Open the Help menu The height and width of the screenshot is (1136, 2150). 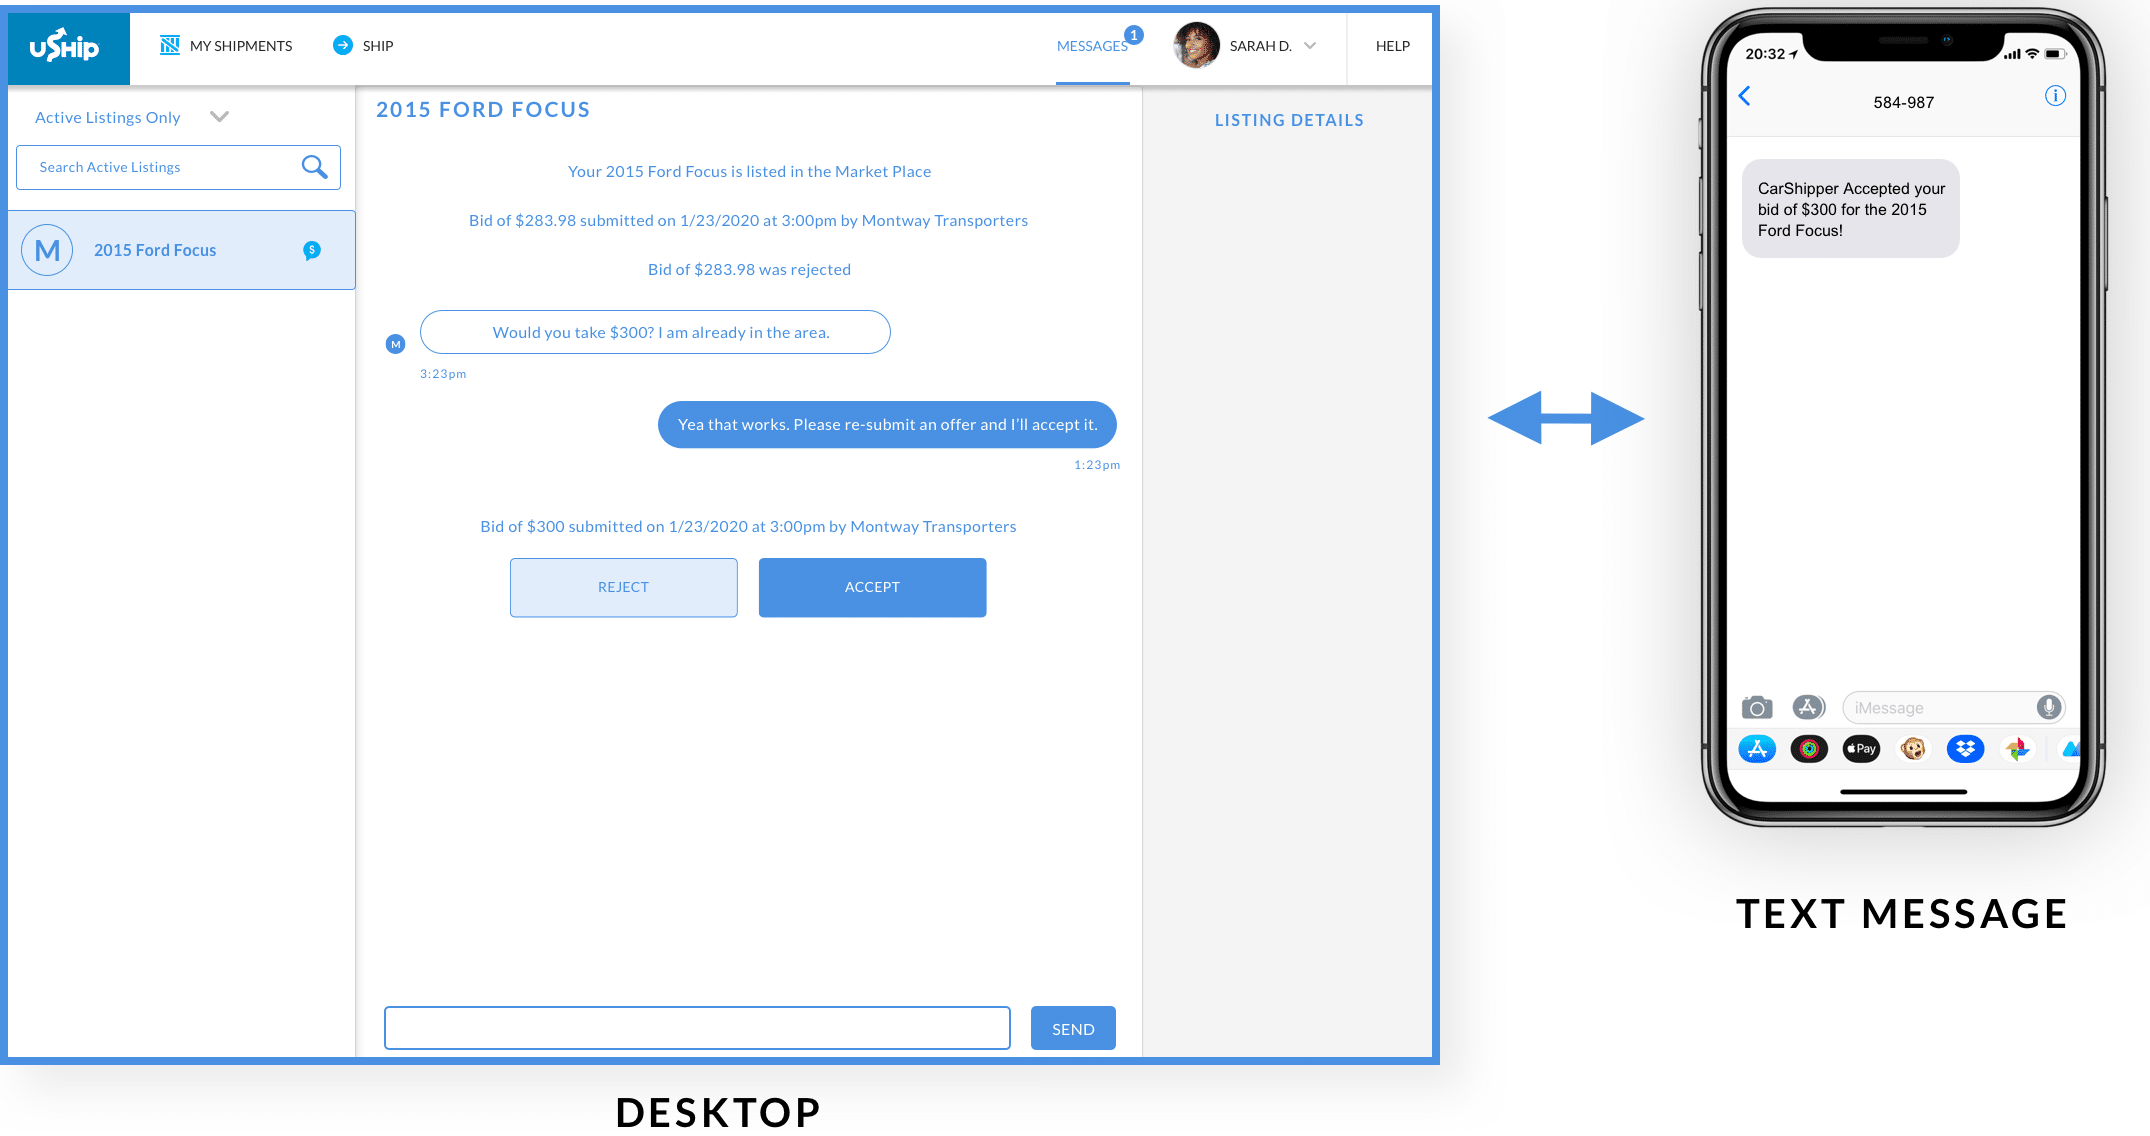click(x=1392, y=46)
